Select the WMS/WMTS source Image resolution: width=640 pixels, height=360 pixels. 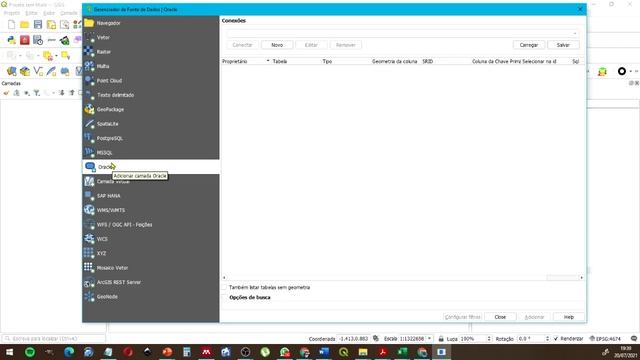(x=151, y=210)
